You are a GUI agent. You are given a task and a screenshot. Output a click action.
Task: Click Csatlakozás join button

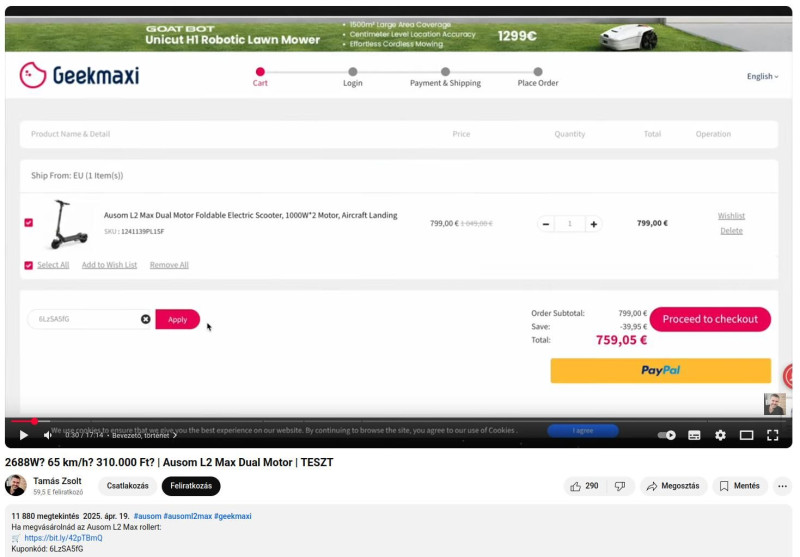[x=128, y=486]
